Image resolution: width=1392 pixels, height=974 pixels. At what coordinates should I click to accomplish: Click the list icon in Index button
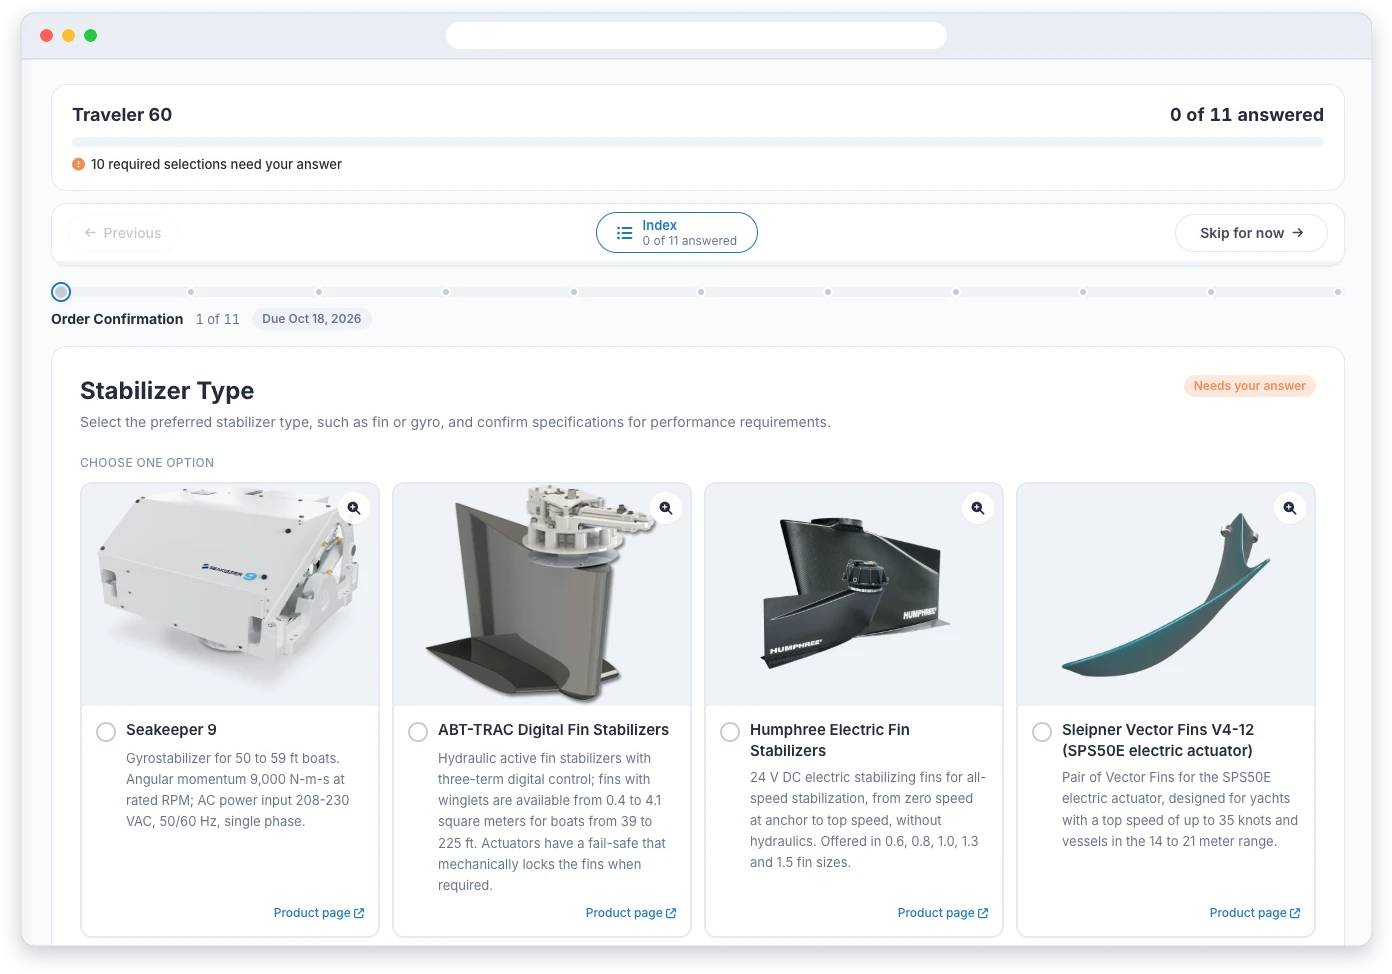624,233
